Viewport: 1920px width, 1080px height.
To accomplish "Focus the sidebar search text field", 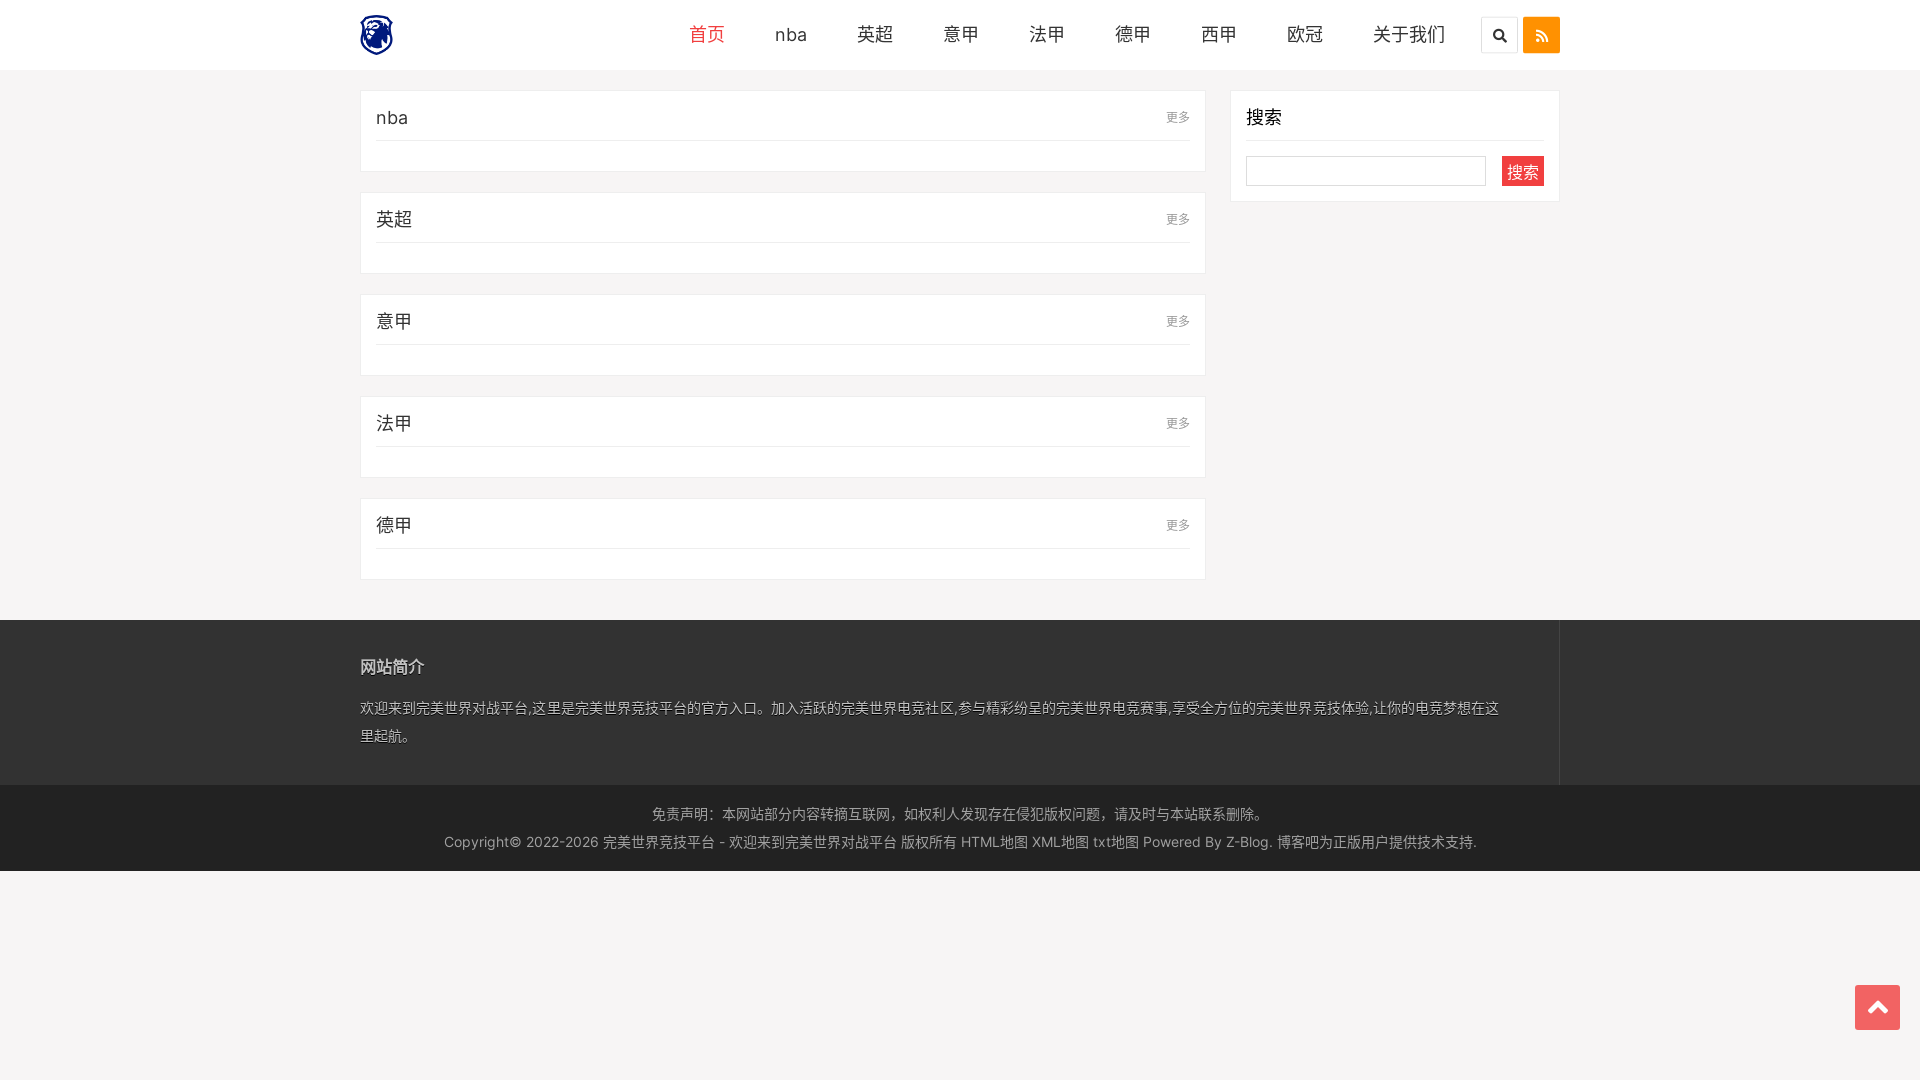I will [1366, 171].
